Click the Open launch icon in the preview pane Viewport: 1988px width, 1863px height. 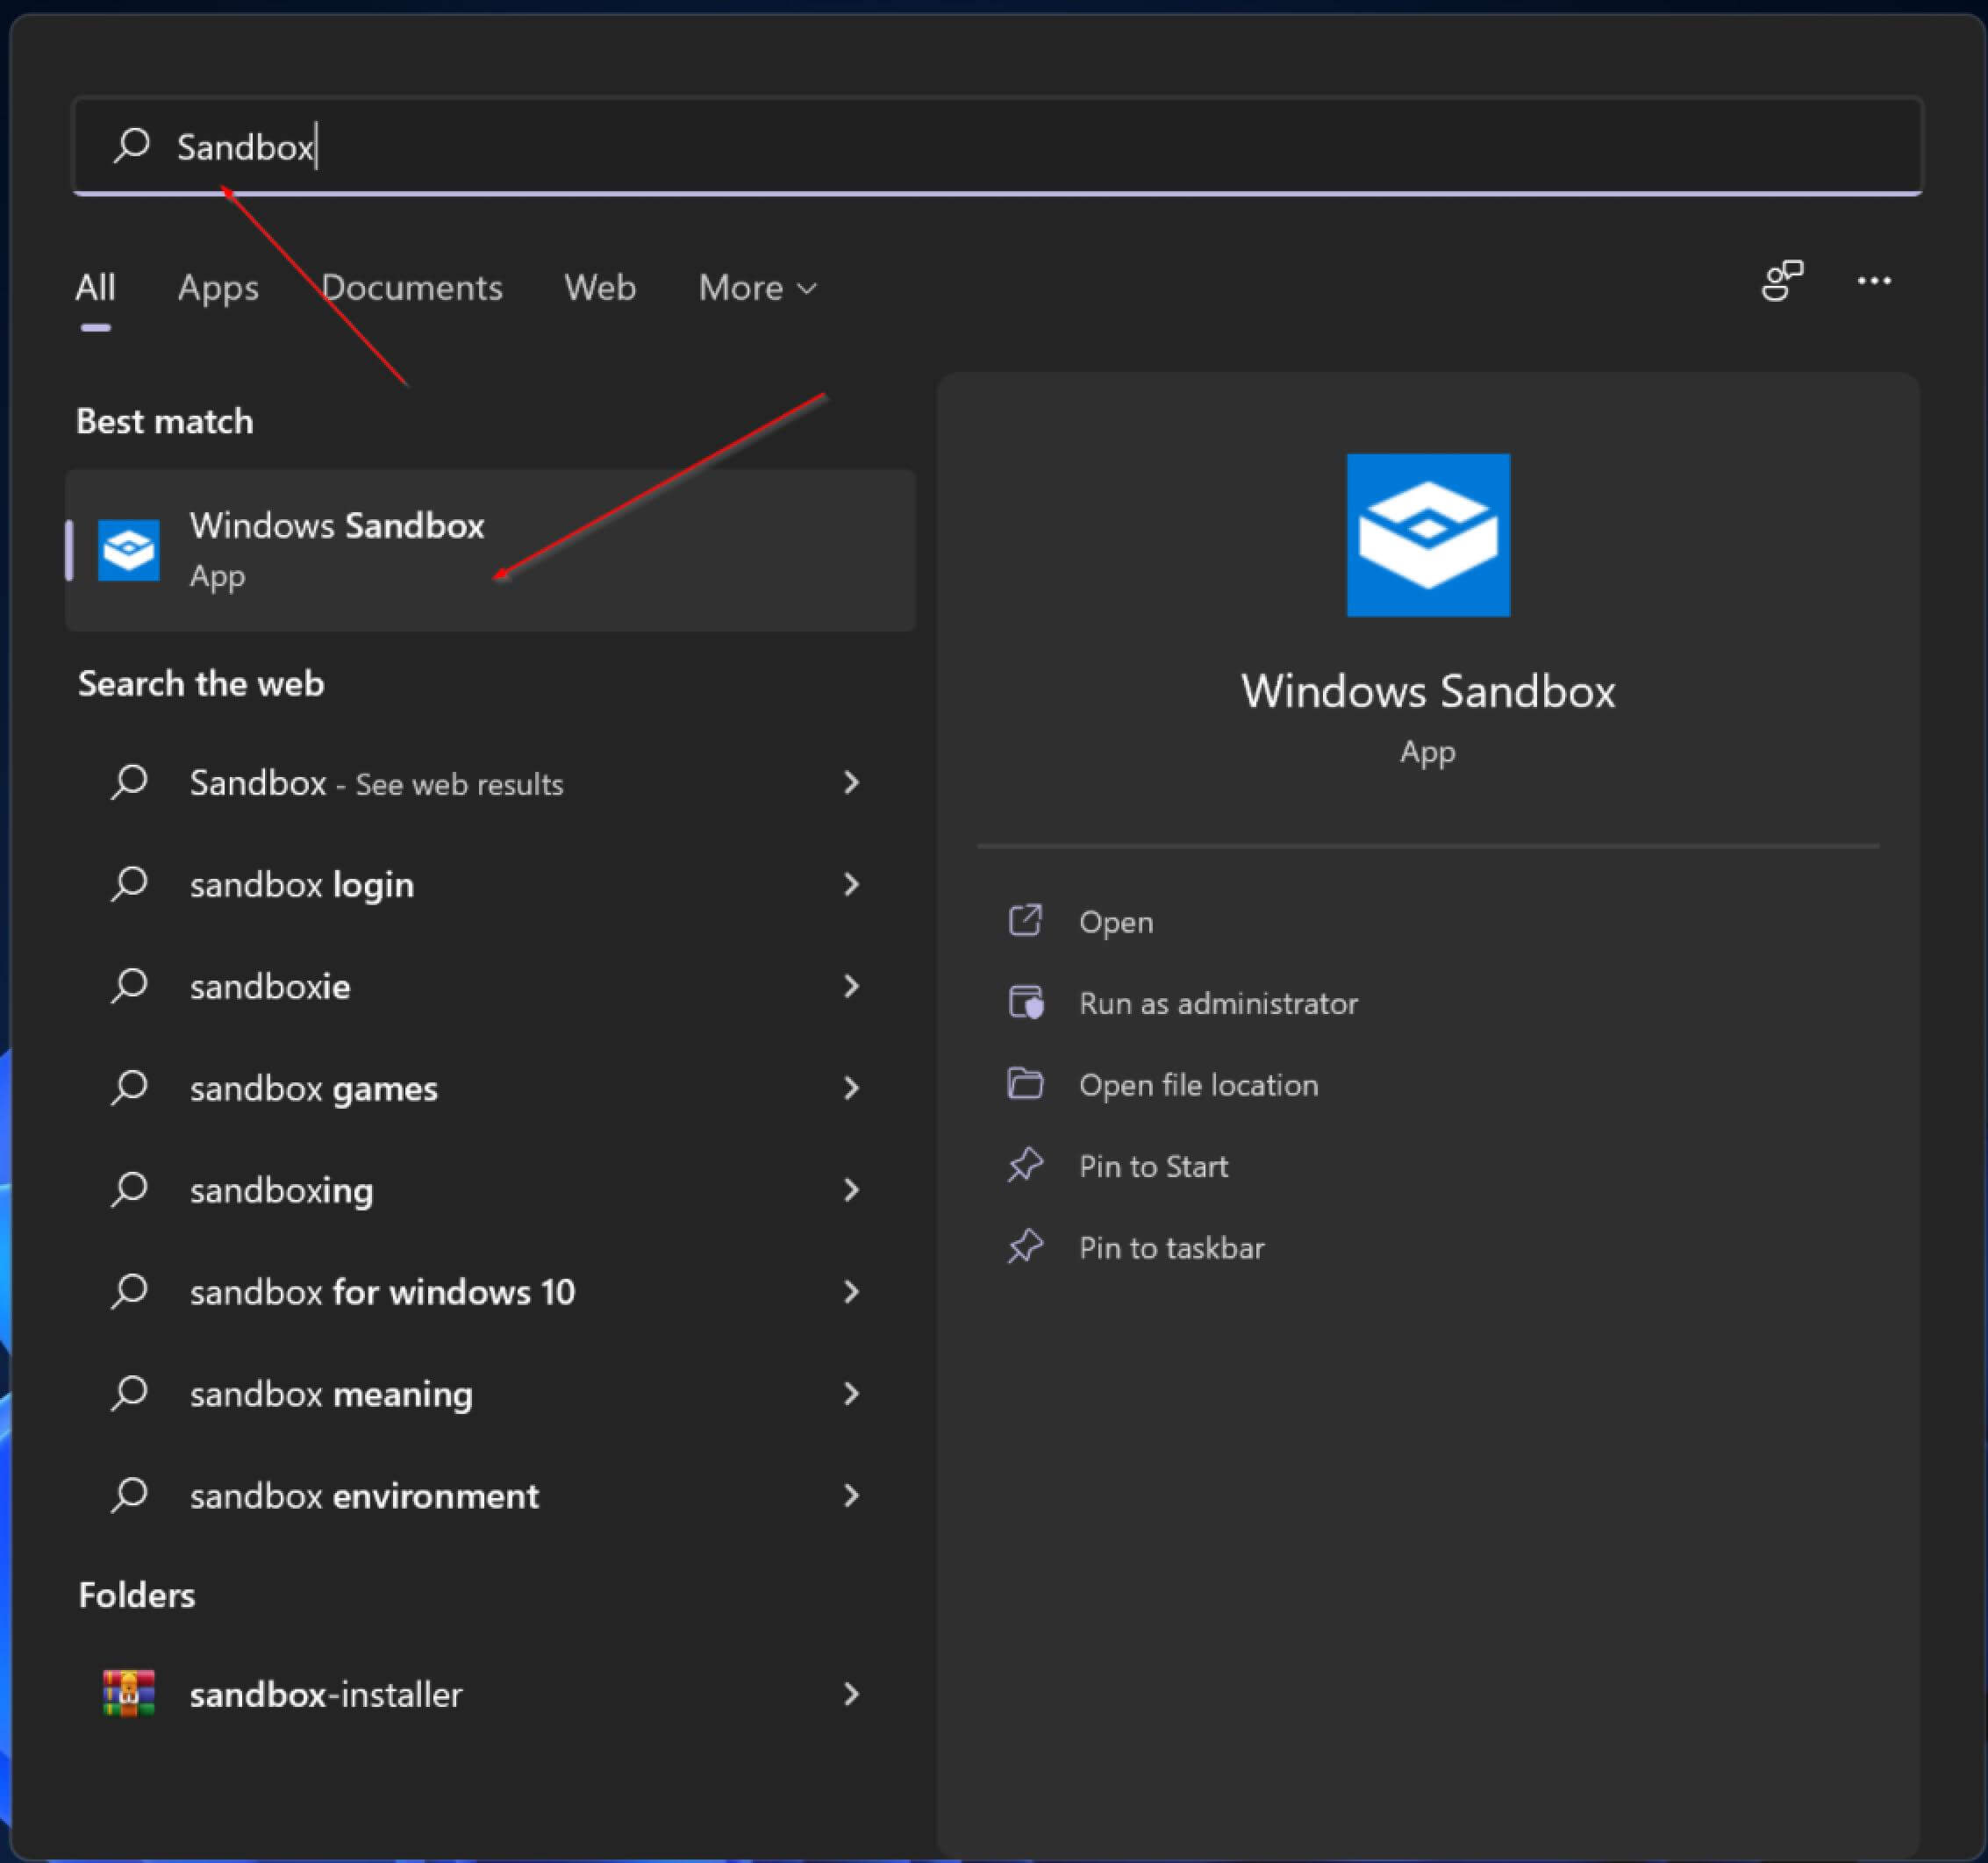[1024, 920]
